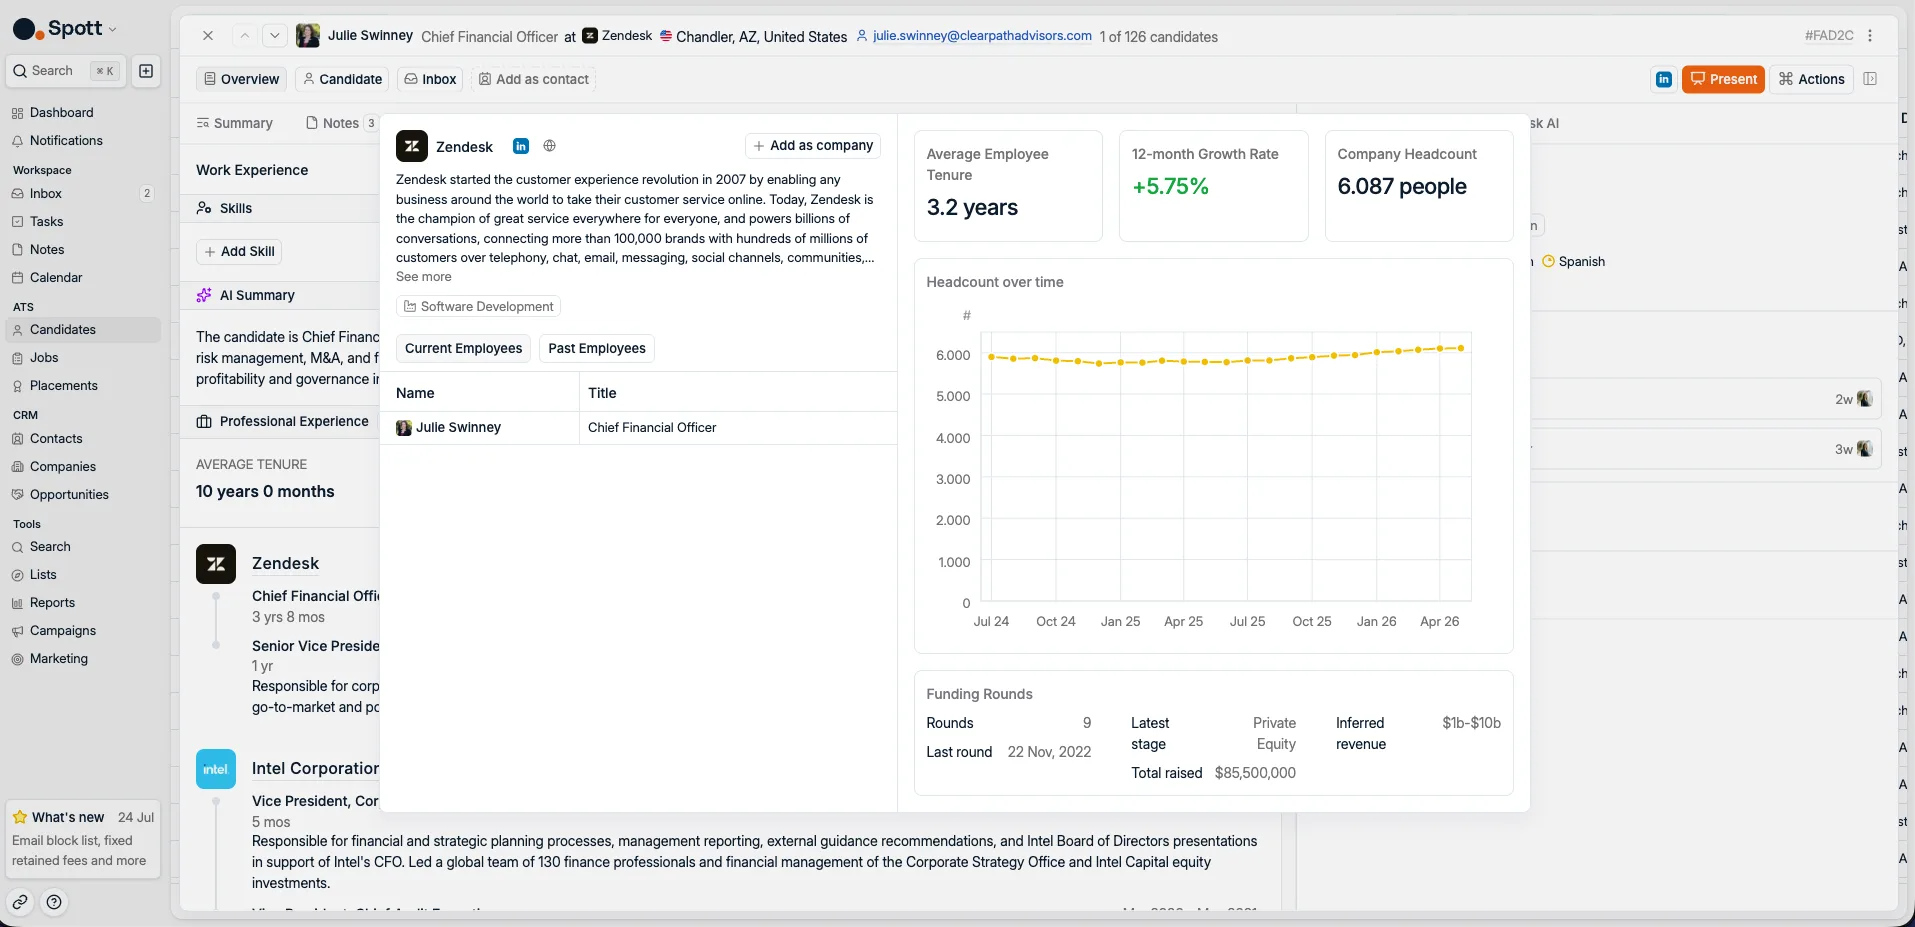This screenshot has height=927, width=1915.
Task: Click the 12-month Growth Rate value +5.75%
Action: (1170, 187)
